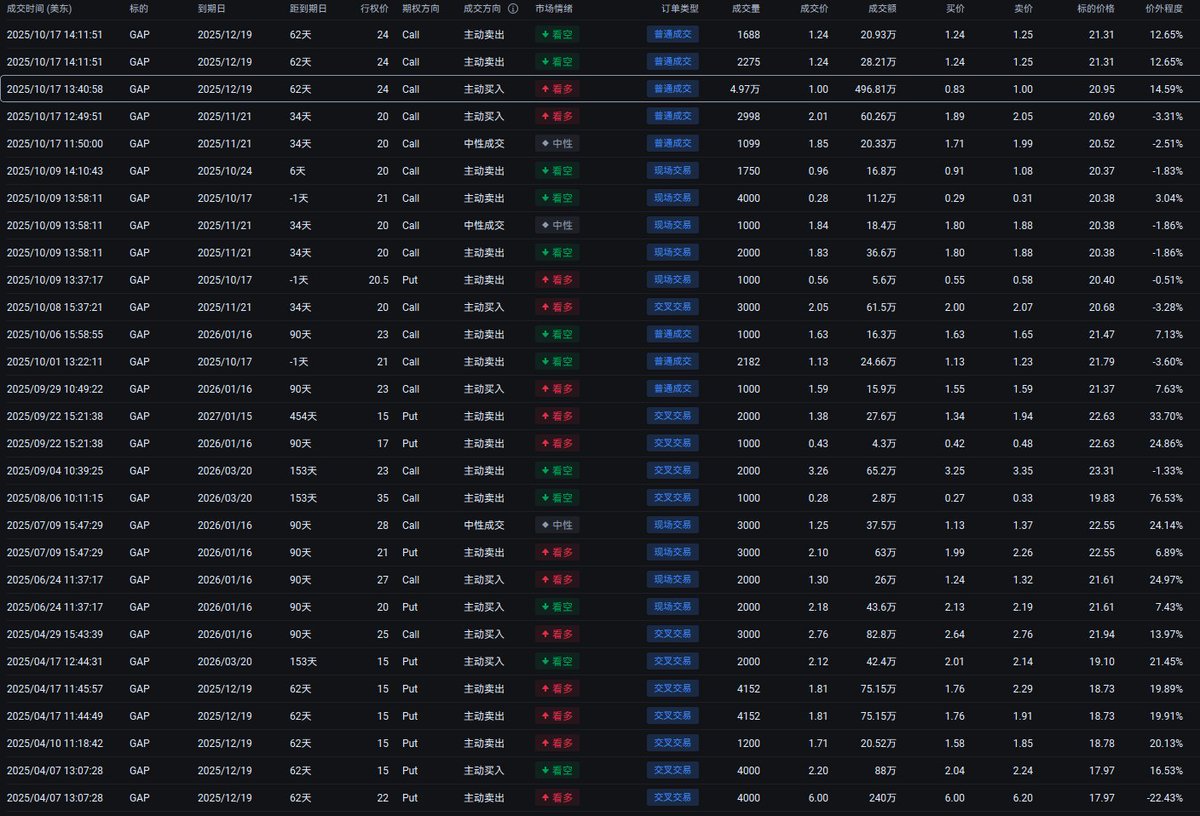Sort by the 标的价格 column header

click(1096, 8)
